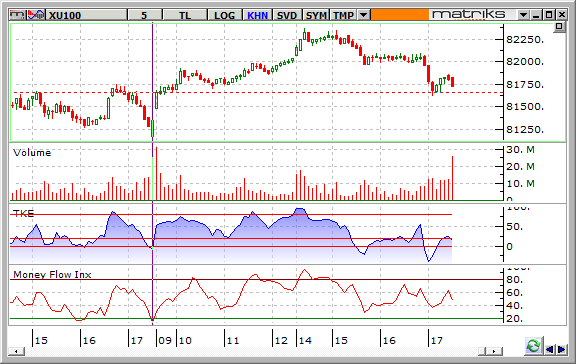Viewport: 576px width, 364px height.
Task: Click the 81250 price axis label
Action: click(x=525, y=130)
